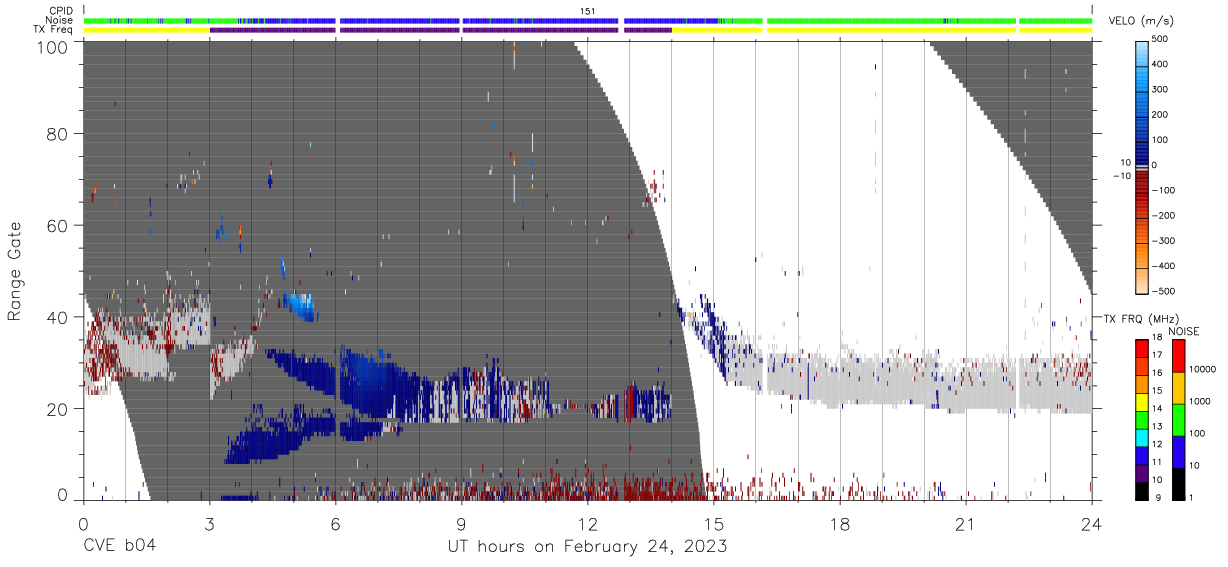Click the 'CPID' row label
This screenshot has height=567, width=1228.
tap(62, 10)
